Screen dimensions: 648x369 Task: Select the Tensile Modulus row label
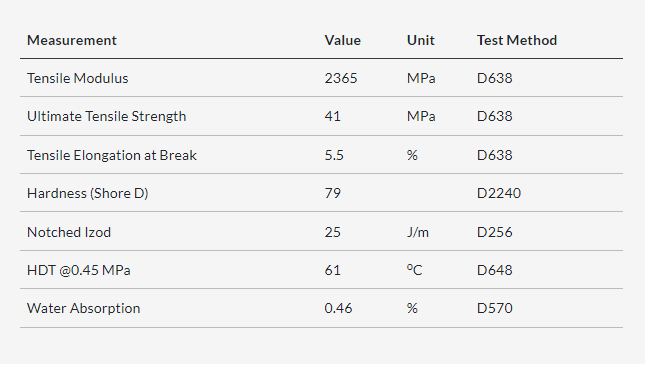click(x=78, y=79)
